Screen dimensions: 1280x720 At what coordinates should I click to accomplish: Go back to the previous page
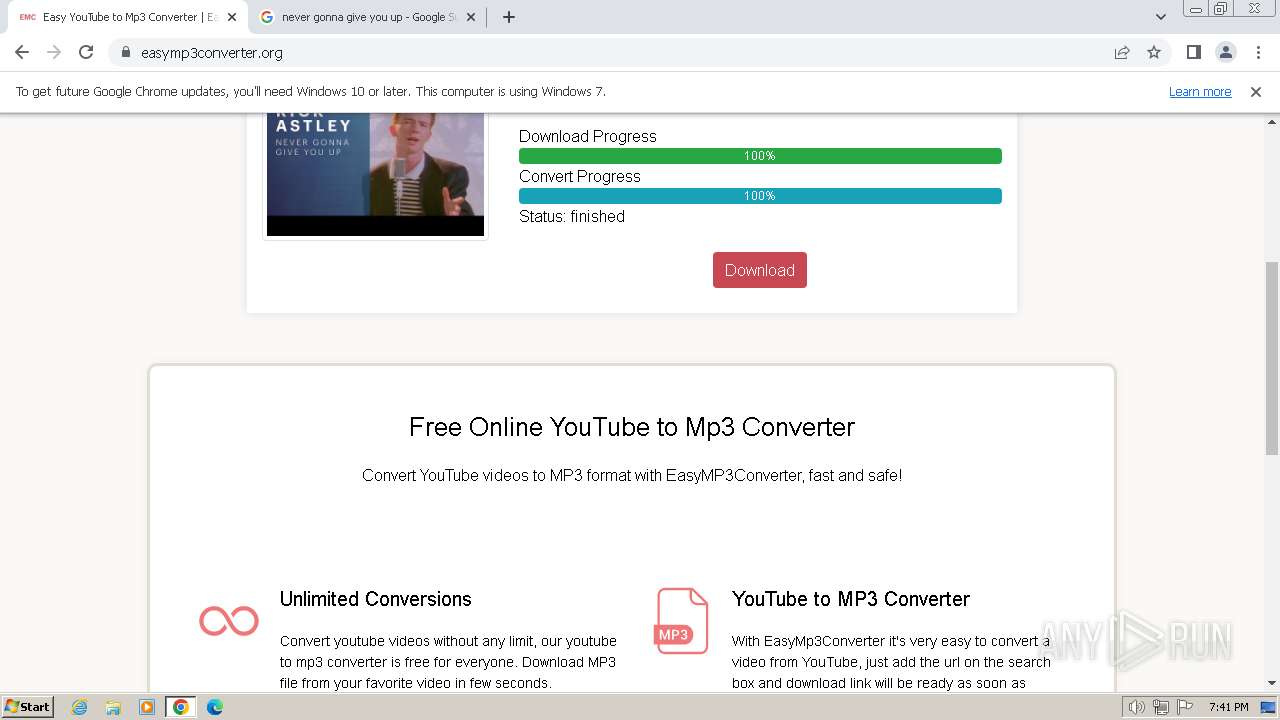point(22,52)
